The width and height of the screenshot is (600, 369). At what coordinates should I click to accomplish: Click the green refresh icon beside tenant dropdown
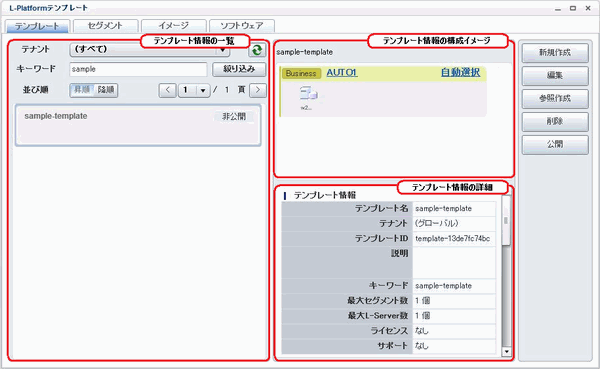(x=257, y=50)
